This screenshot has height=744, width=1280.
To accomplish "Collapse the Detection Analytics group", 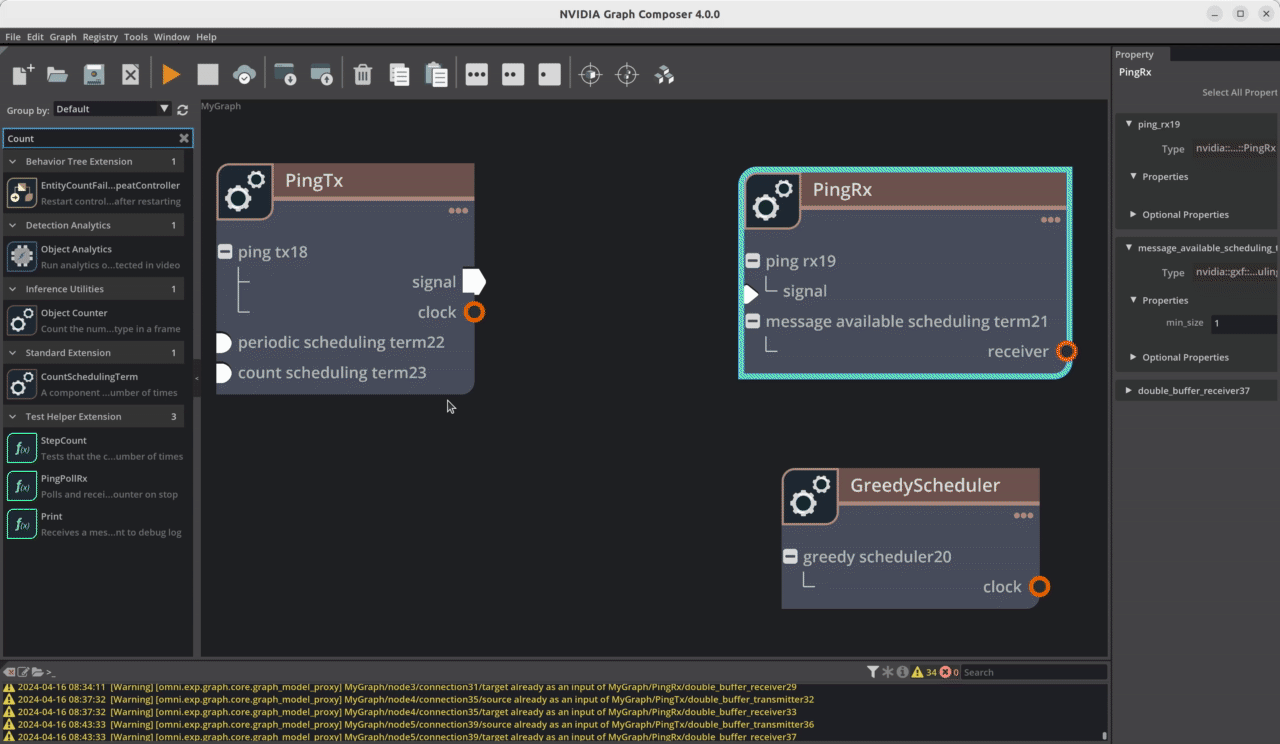I will pyautogui.click(x=13, y=225).
